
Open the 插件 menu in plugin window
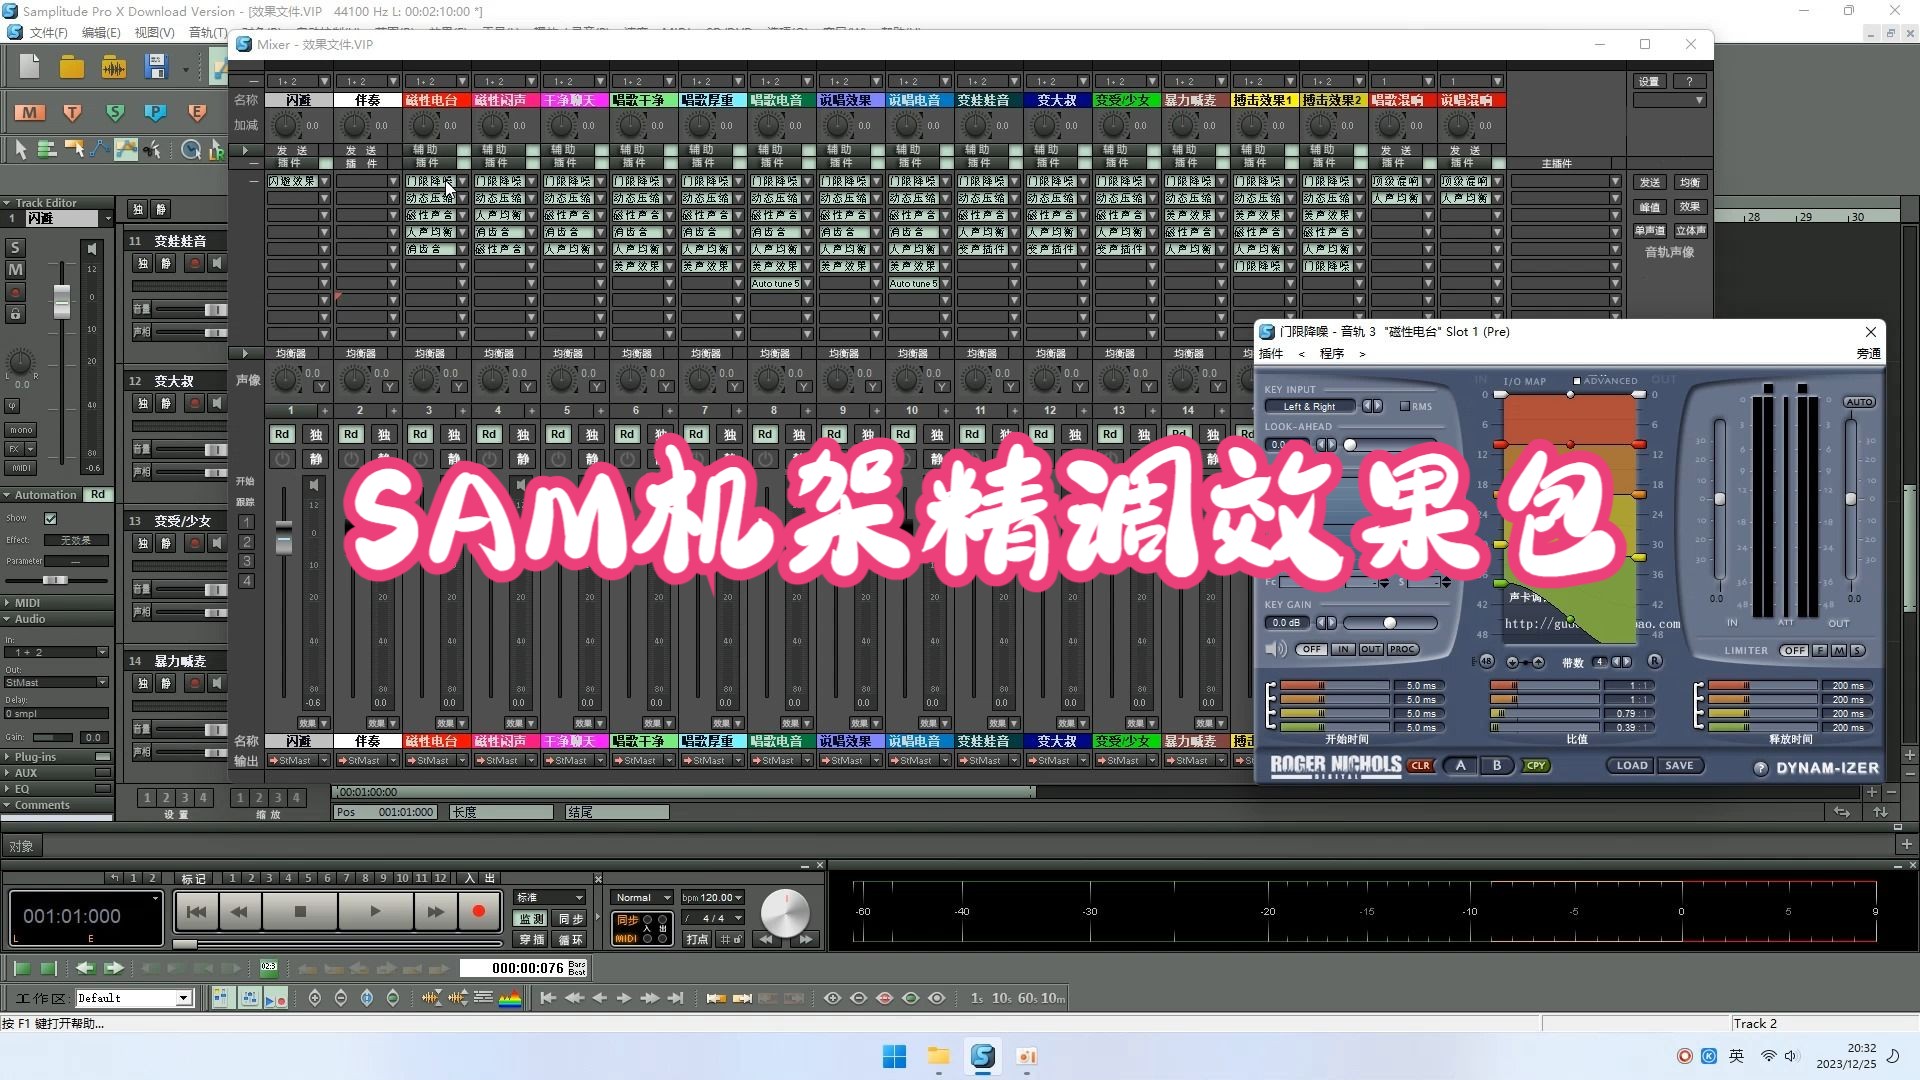[x=1270, y=353]
